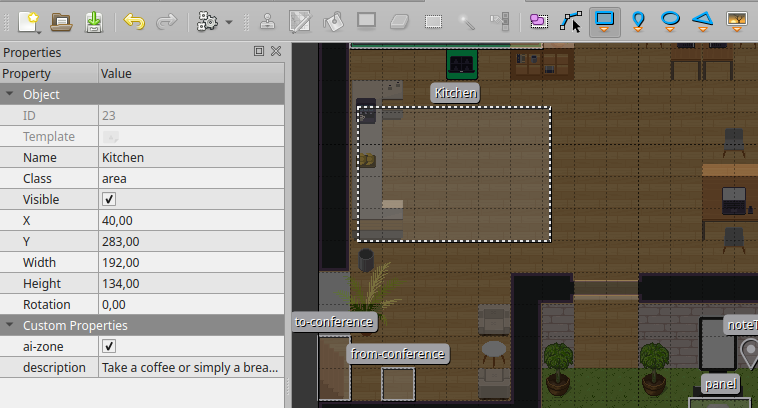Screen dimensions: 758x408
Task: Save the map with the Save icon
Action: coord(93,19)
